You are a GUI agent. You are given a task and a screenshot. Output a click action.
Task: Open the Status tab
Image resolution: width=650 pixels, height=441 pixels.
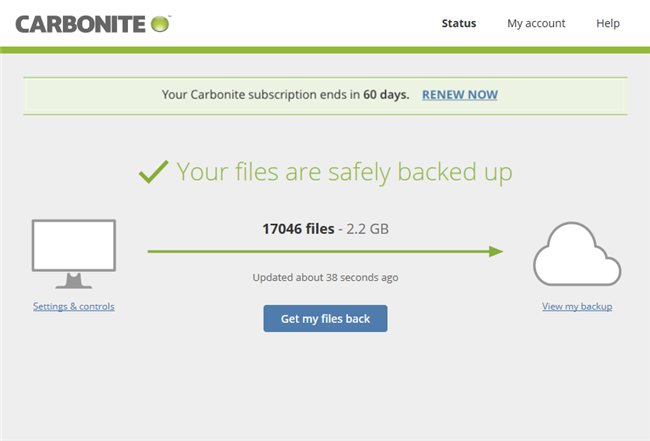coord(459,23)
